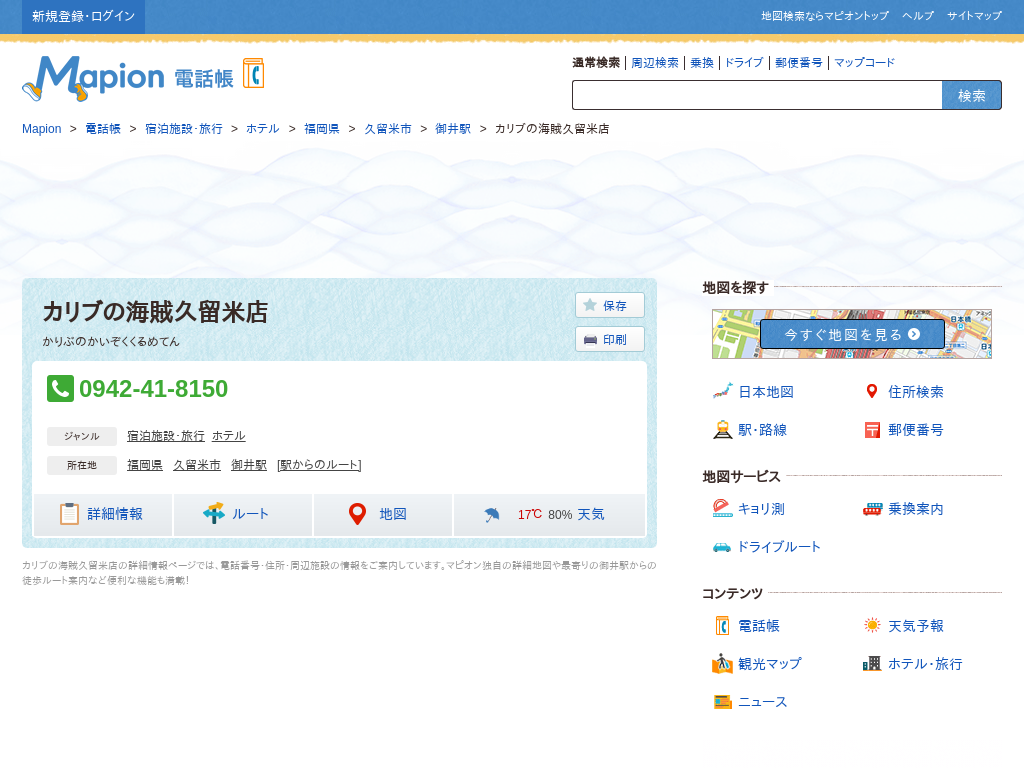1024x768 pixels.
Task: Switch to the 乗換 search tab
Action: pyautogui.click(x=702, y=63)
